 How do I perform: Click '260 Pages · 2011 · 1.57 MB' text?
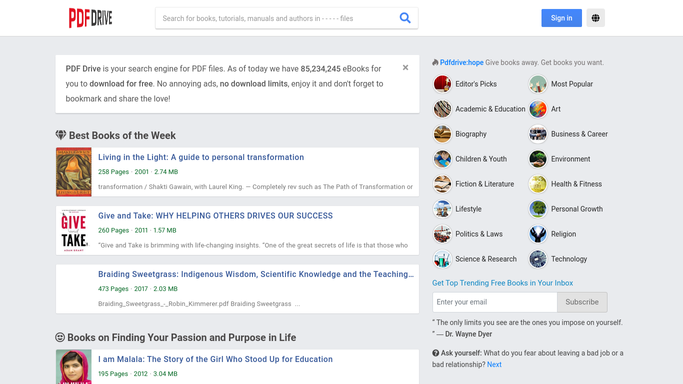137,230
